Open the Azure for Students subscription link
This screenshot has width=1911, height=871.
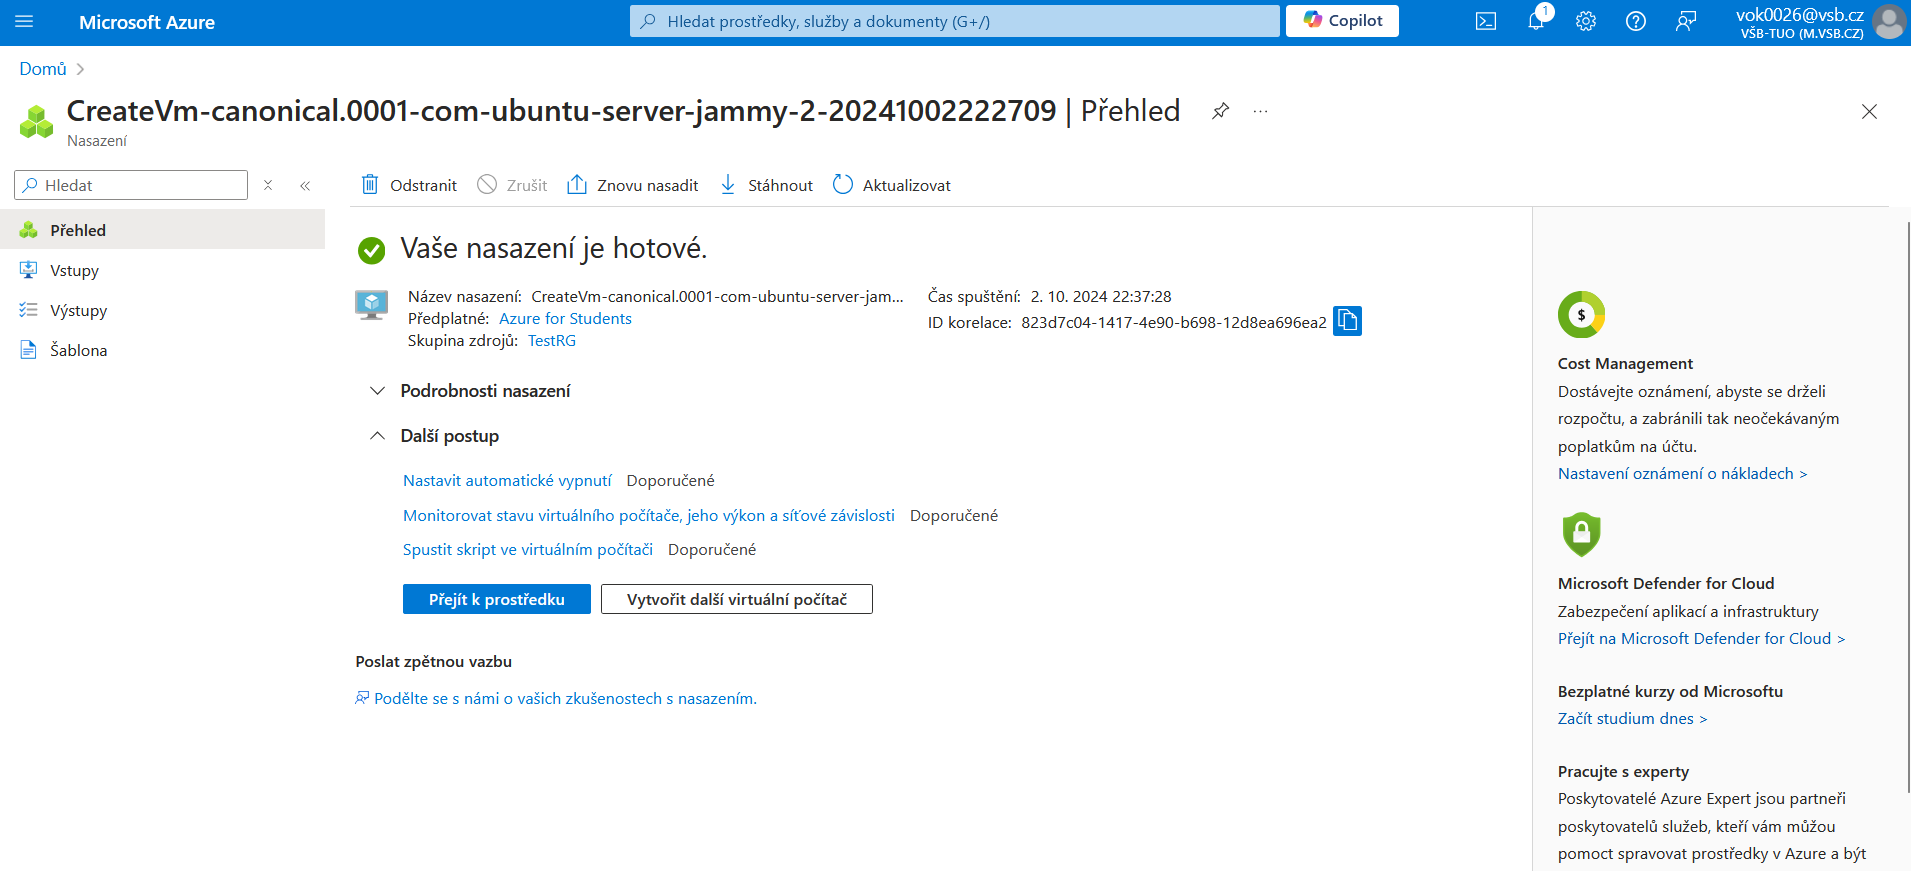[x=565, y=319]
